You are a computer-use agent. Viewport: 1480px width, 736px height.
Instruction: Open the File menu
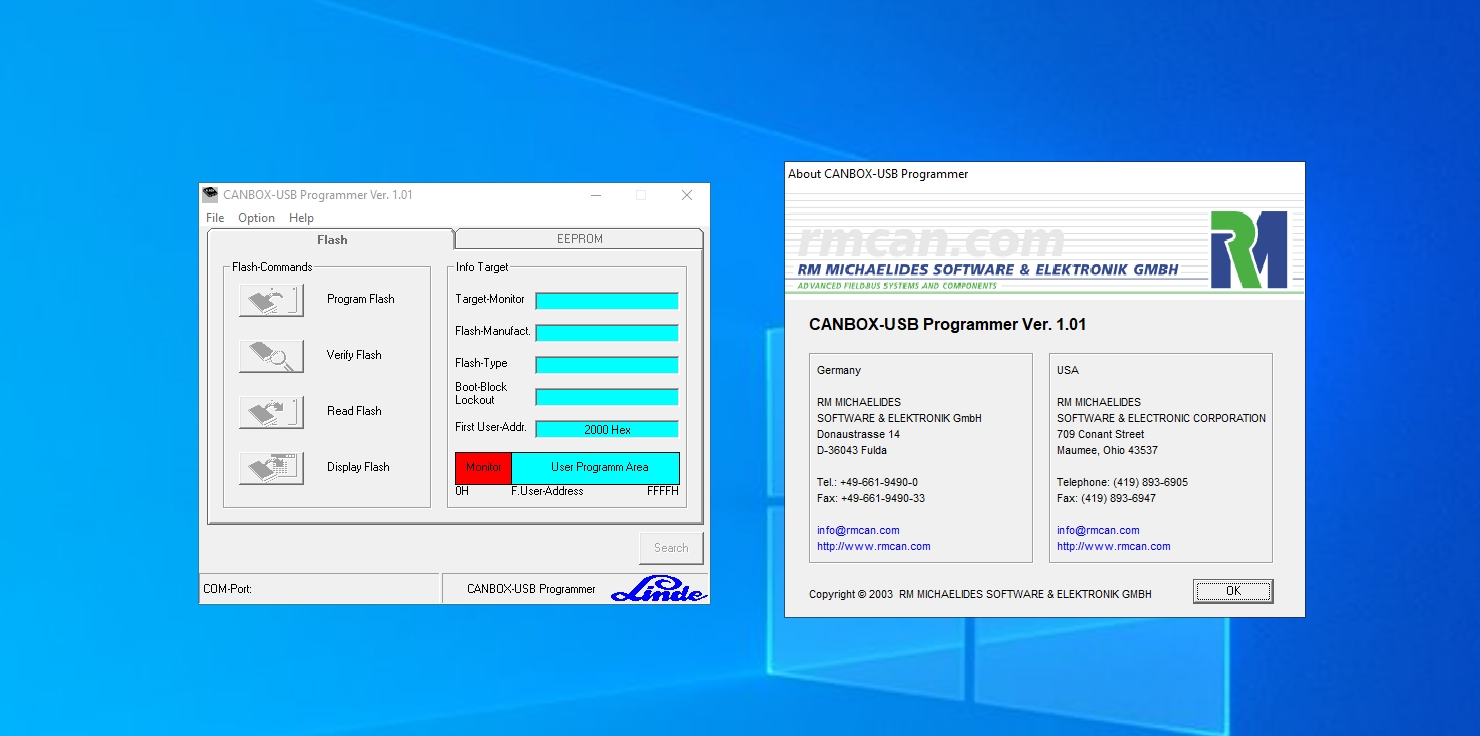click(x=215, y=218)
